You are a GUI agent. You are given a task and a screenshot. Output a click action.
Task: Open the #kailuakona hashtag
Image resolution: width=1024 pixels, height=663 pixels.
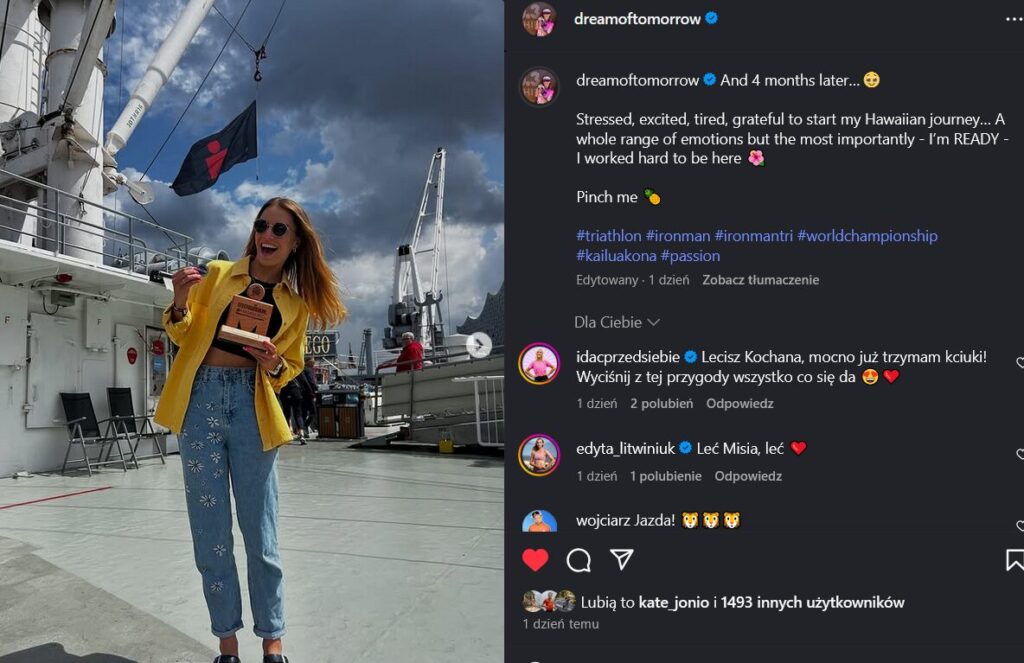[x=616, y=255]
